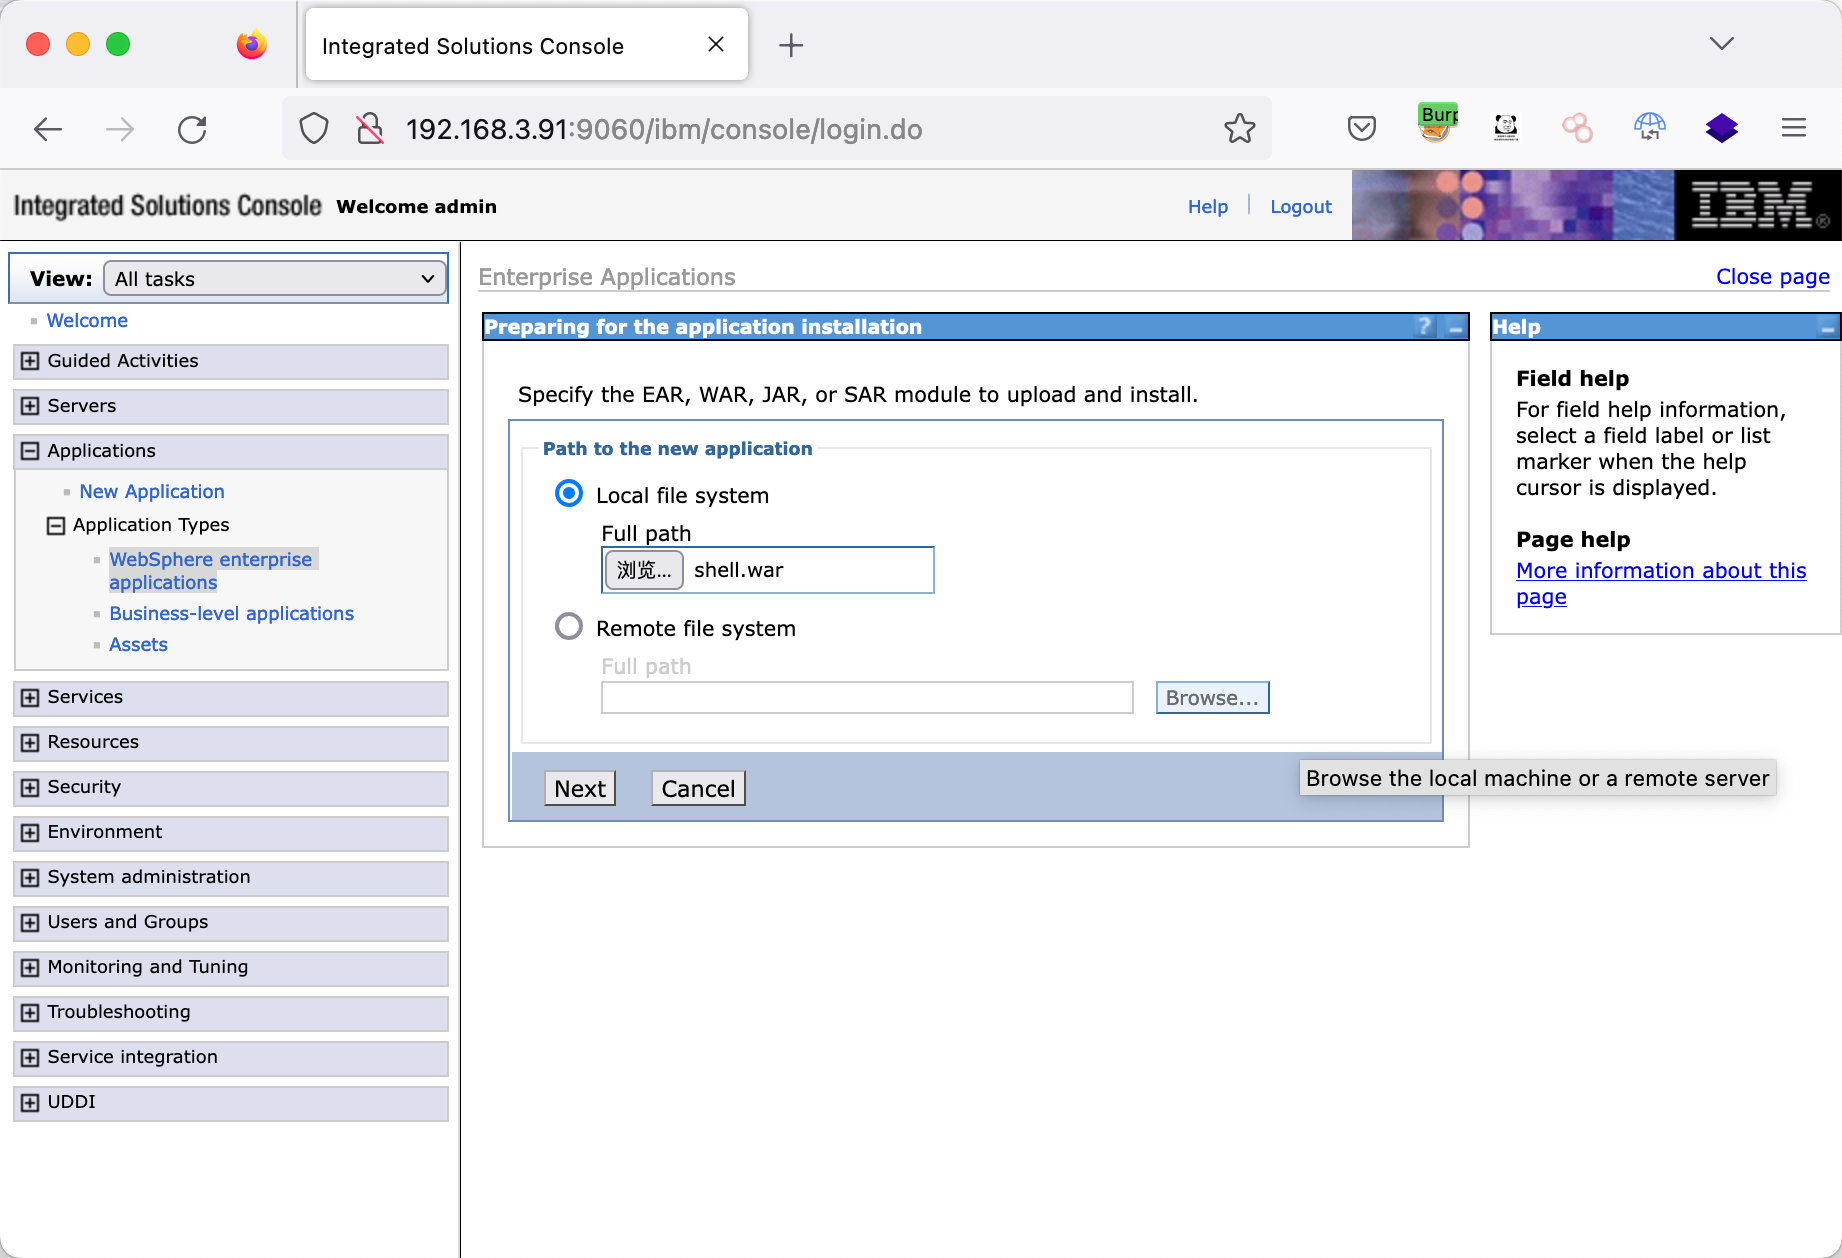Click the Next button
The width and height of the screenshot is (1842, 1258).
[x=580, y=789]
